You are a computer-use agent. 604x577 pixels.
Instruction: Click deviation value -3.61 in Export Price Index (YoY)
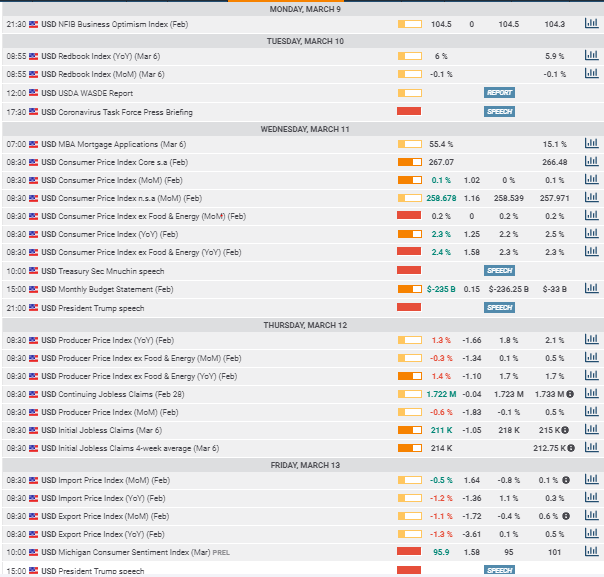[x=471, y=534]
